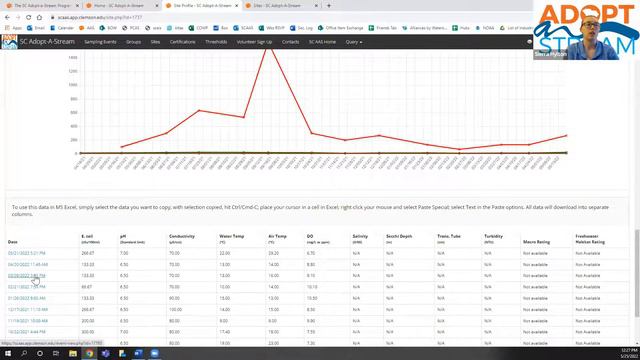
Task: Click the taskbar clock
Action: [x=629, y=353]
